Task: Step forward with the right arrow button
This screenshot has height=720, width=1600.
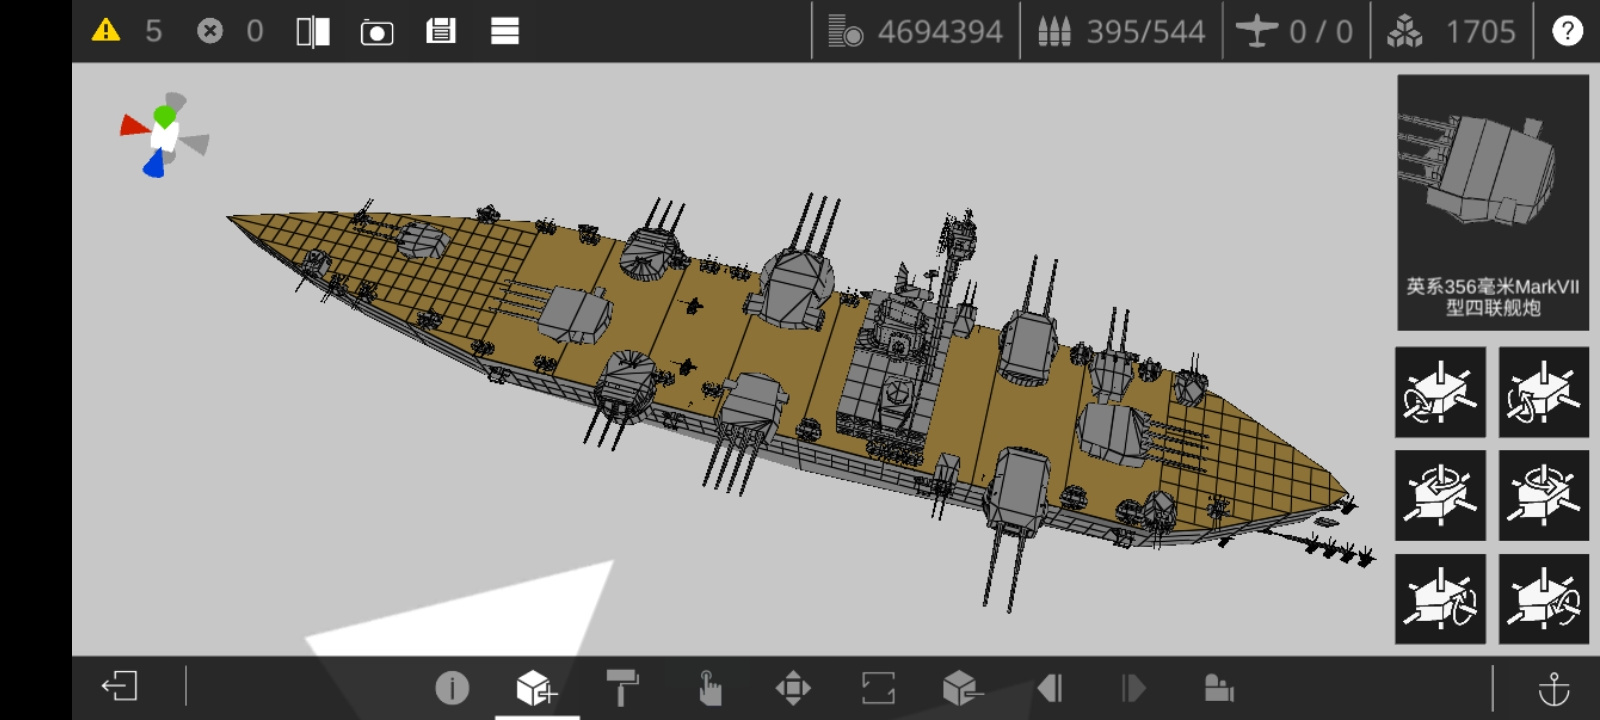Action: click(x=1133, y=688)
